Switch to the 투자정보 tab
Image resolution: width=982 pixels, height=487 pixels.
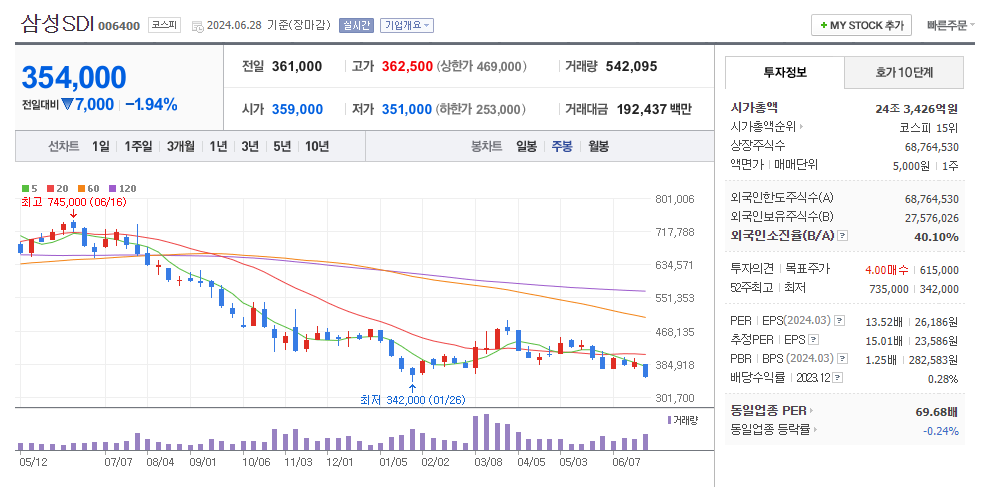pyautogui.click(x=785, y=73)
